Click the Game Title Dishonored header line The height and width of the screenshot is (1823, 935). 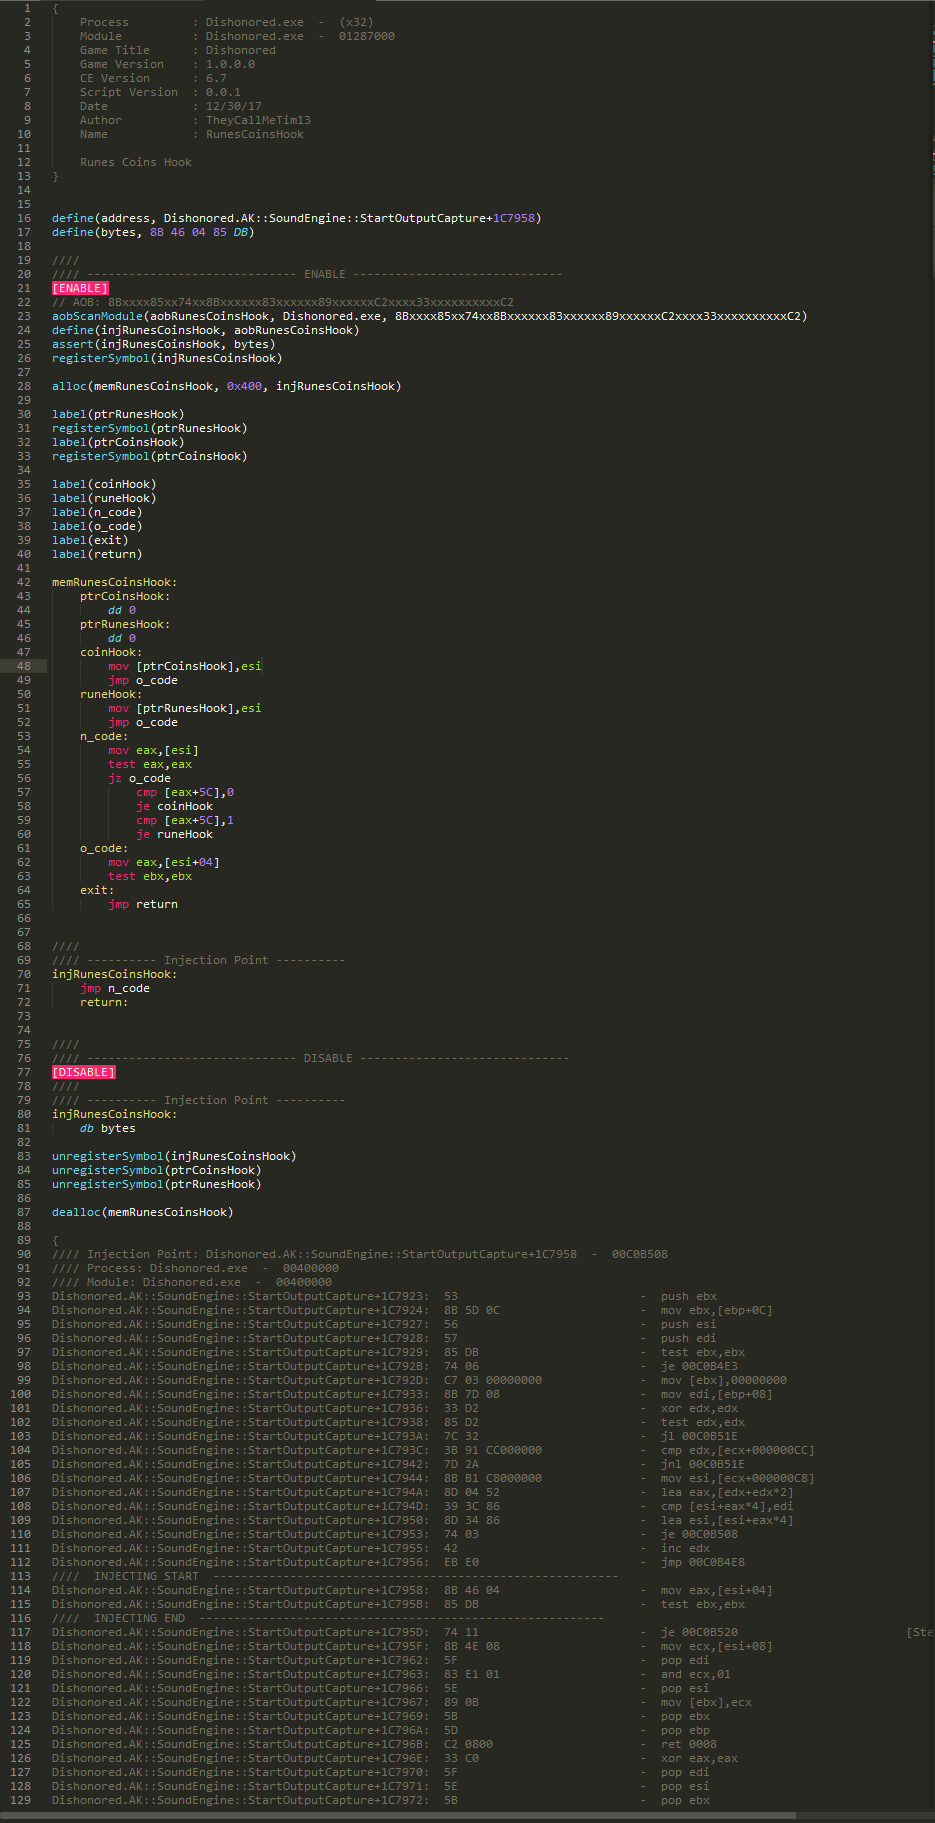point(178,50)
